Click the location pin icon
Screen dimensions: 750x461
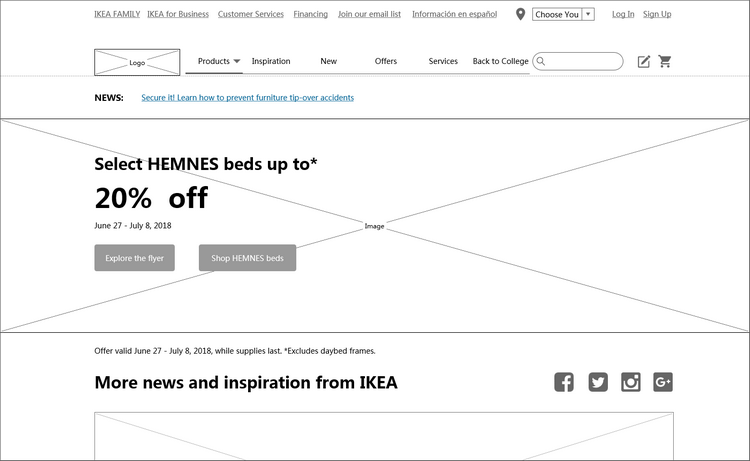click(520, 14)
